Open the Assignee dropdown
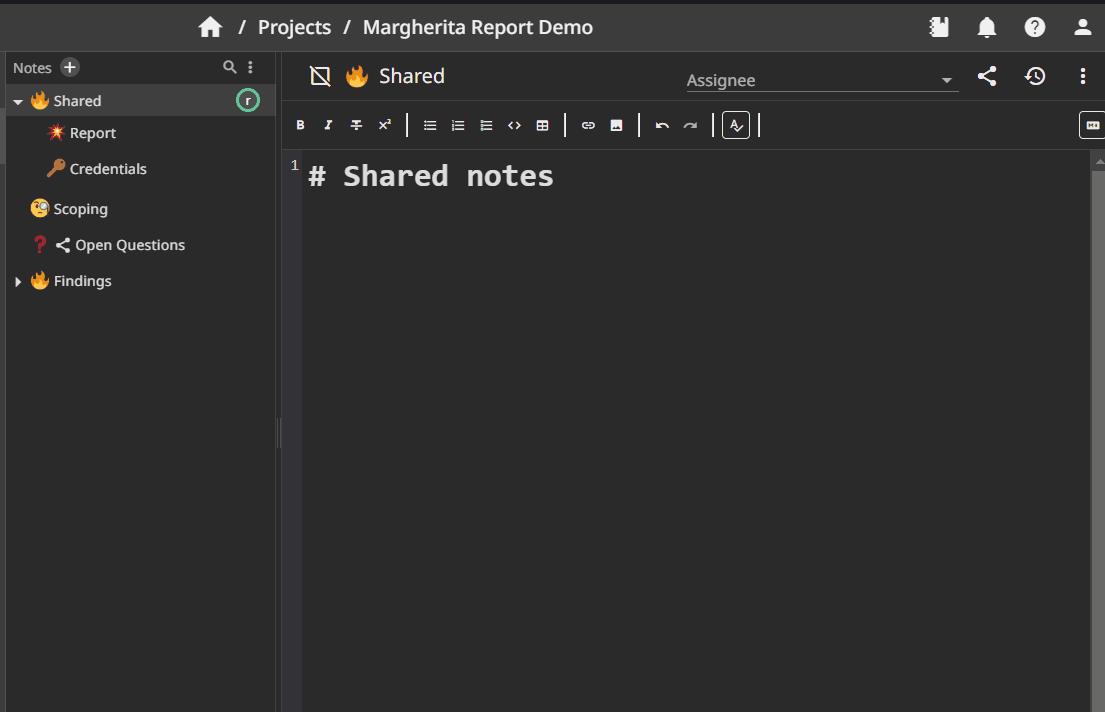The image size is (1105, 712). click(822, 80)
